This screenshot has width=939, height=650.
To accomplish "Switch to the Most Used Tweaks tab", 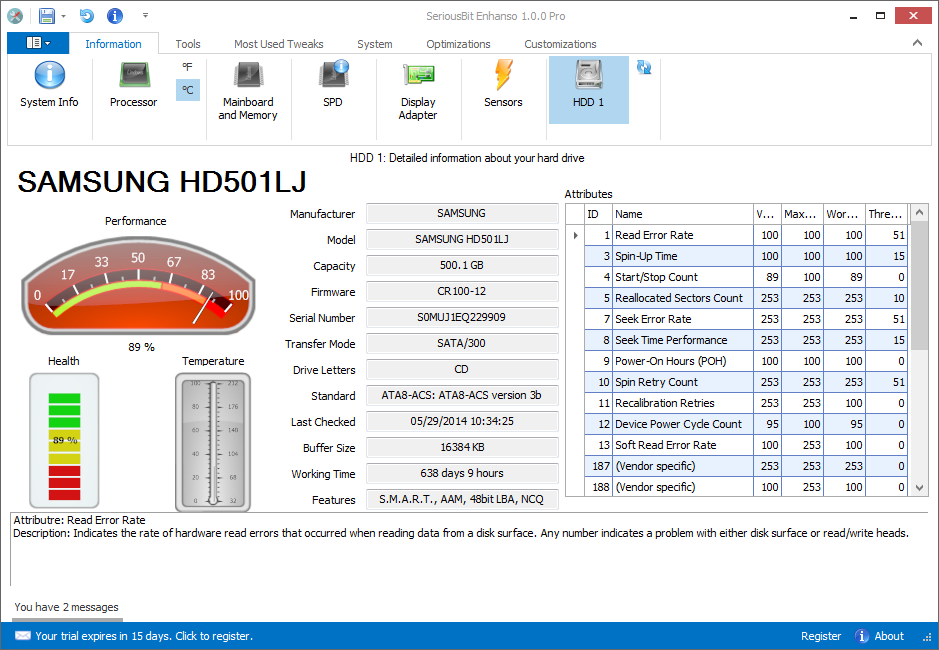I will tap(279, 44).
